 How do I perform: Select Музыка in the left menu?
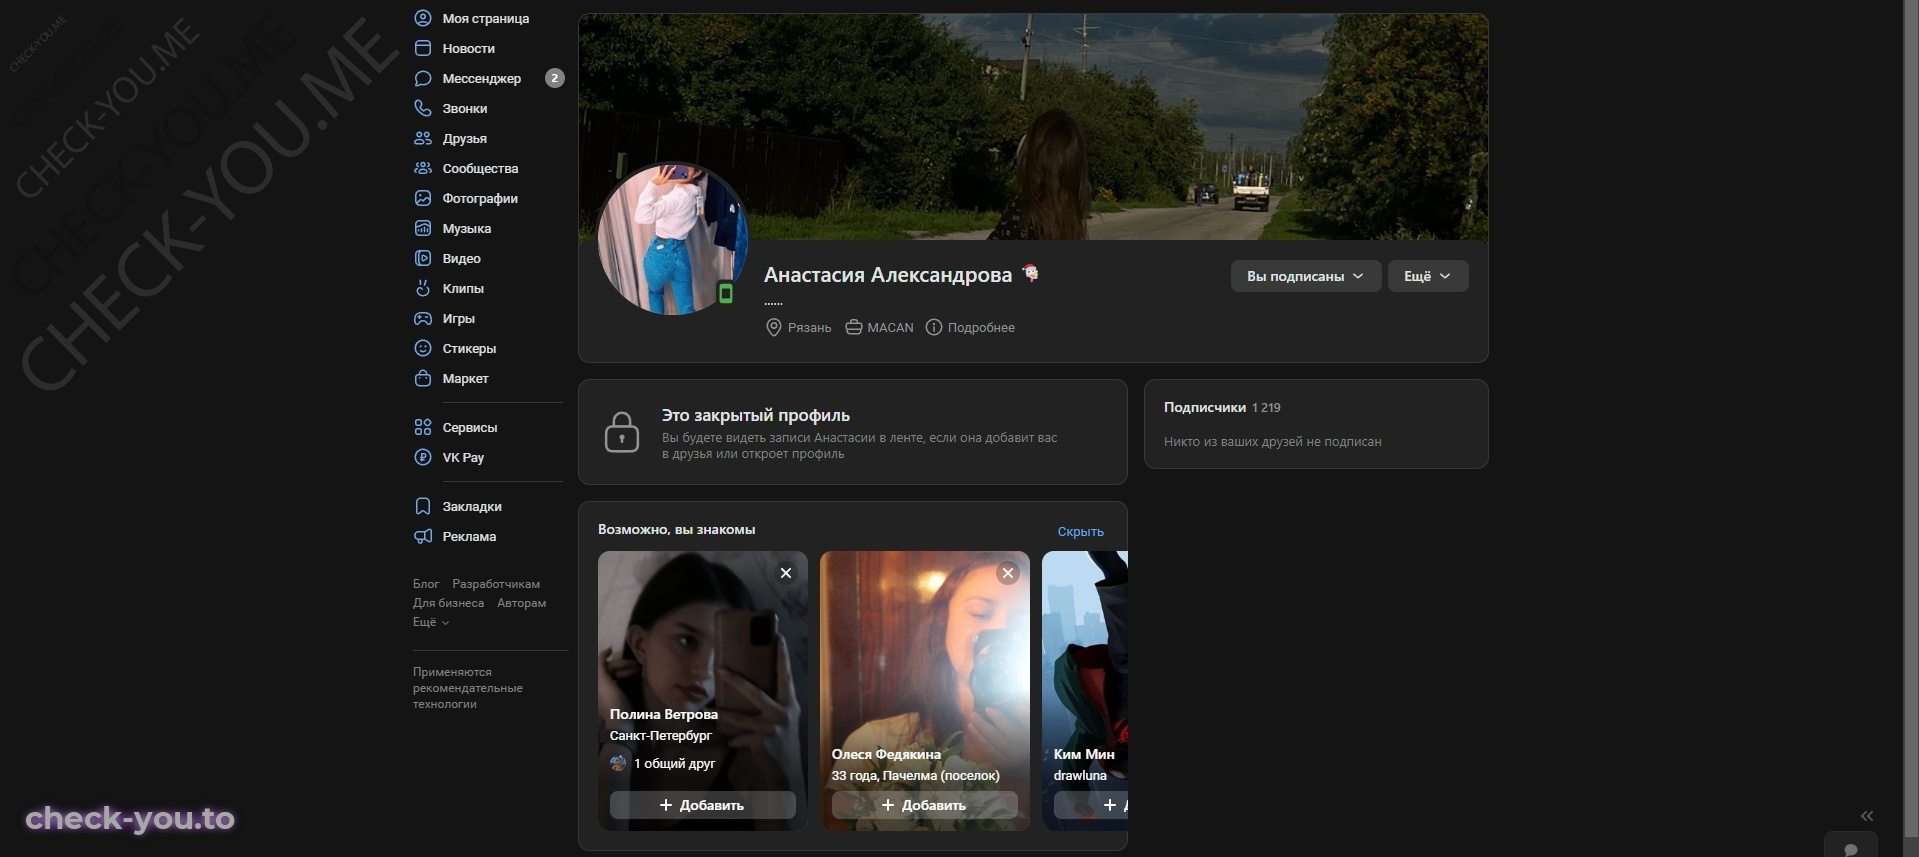click(x=467, y=228)
